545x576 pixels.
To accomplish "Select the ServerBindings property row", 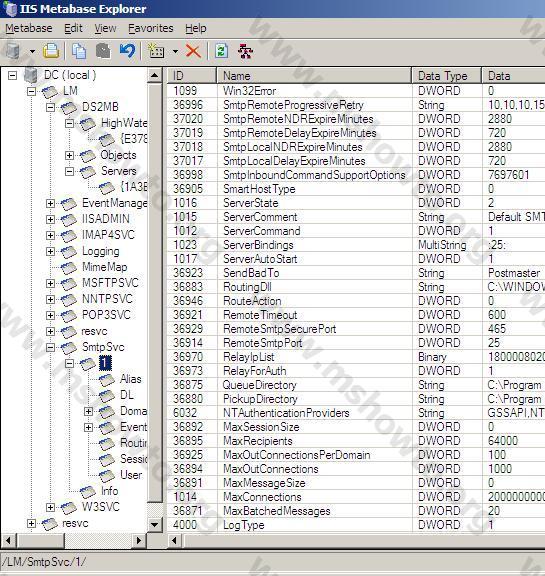I will coord(356,245).
